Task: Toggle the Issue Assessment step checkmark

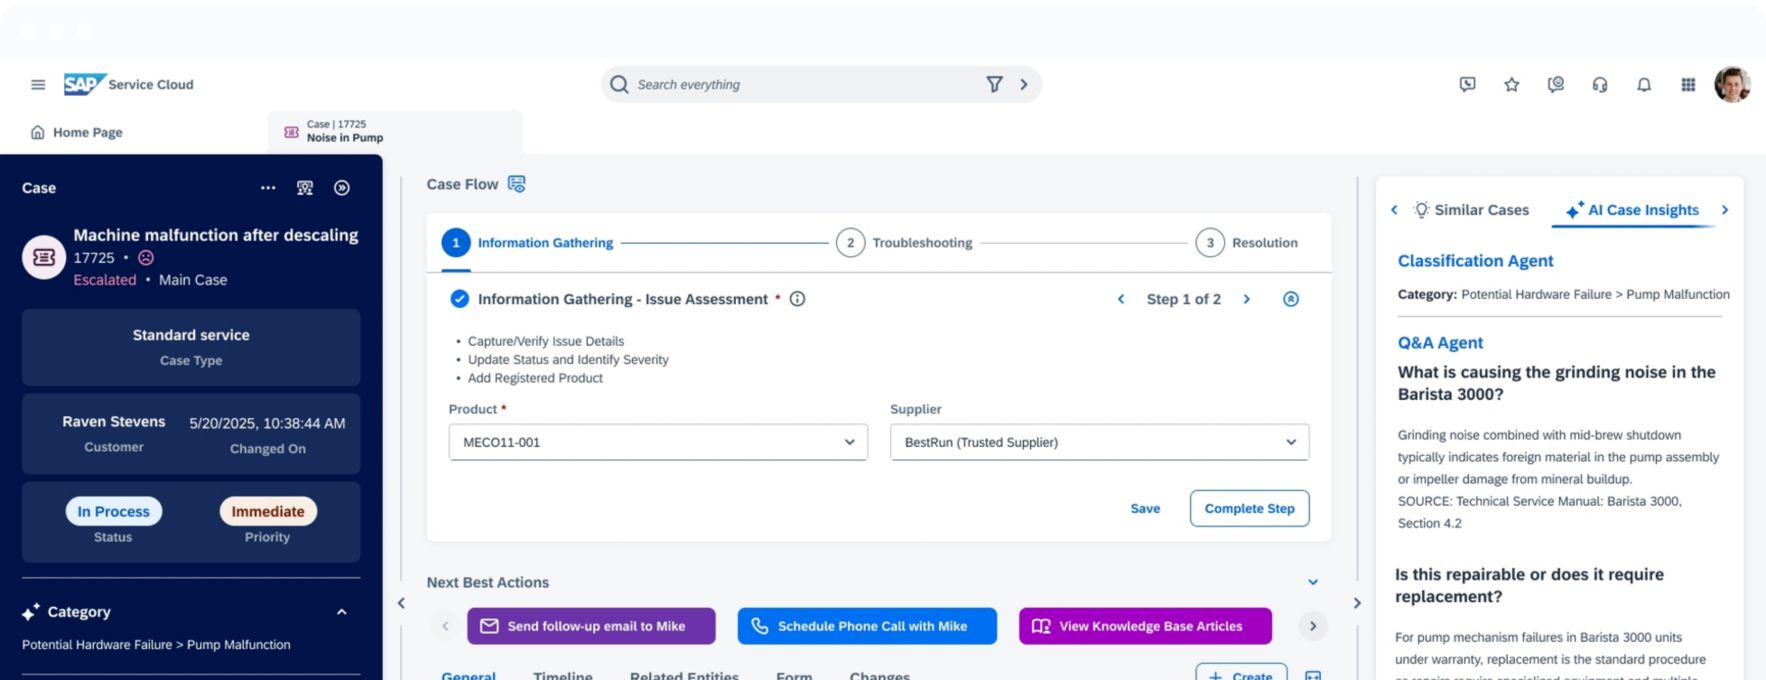Action: [459, 299]
